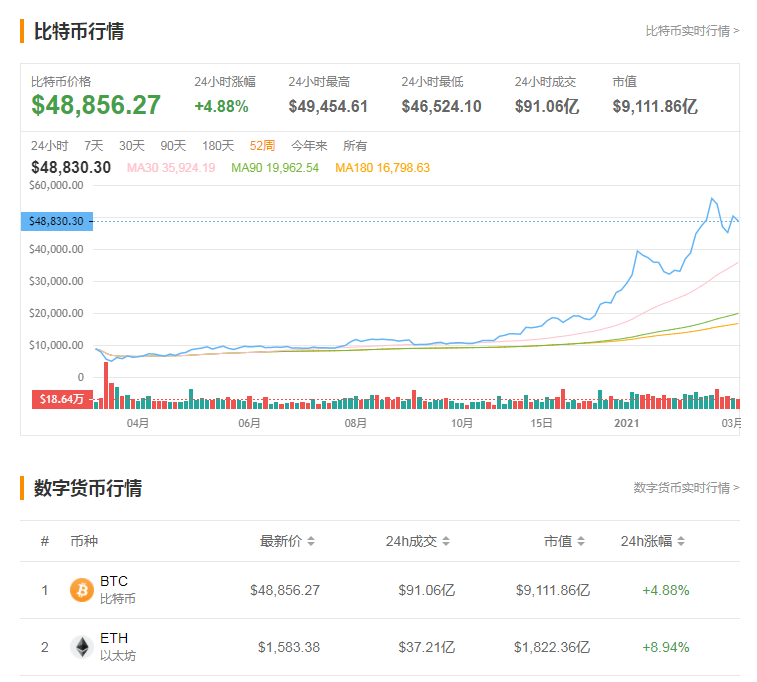This screenshot has width=757, height=682.
Task: Click the Bitcoin orange logo icon
Action: [82, 590]
